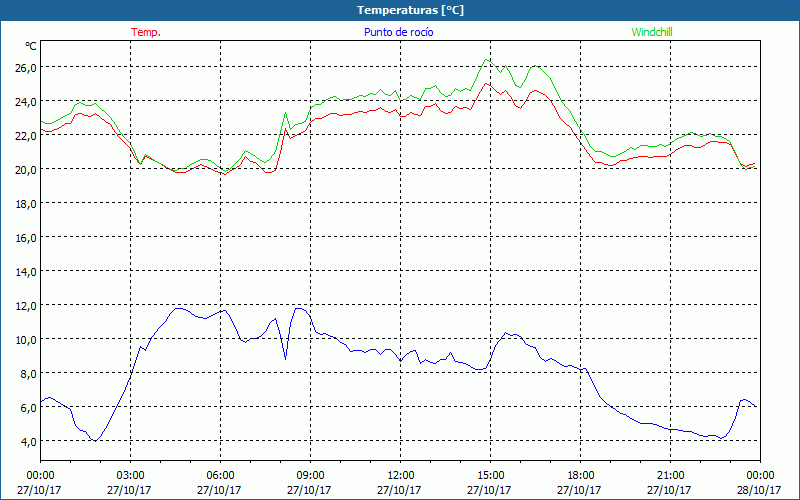
Task: Click the 20,0 y-axis value
Action: (x=26, y=169)
